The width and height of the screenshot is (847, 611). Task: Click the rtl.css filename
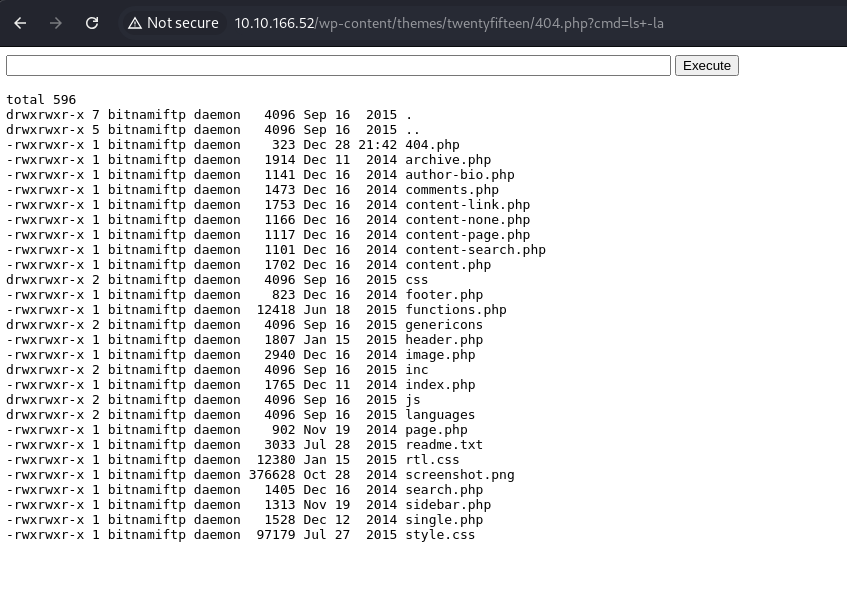tap(432, 460)
